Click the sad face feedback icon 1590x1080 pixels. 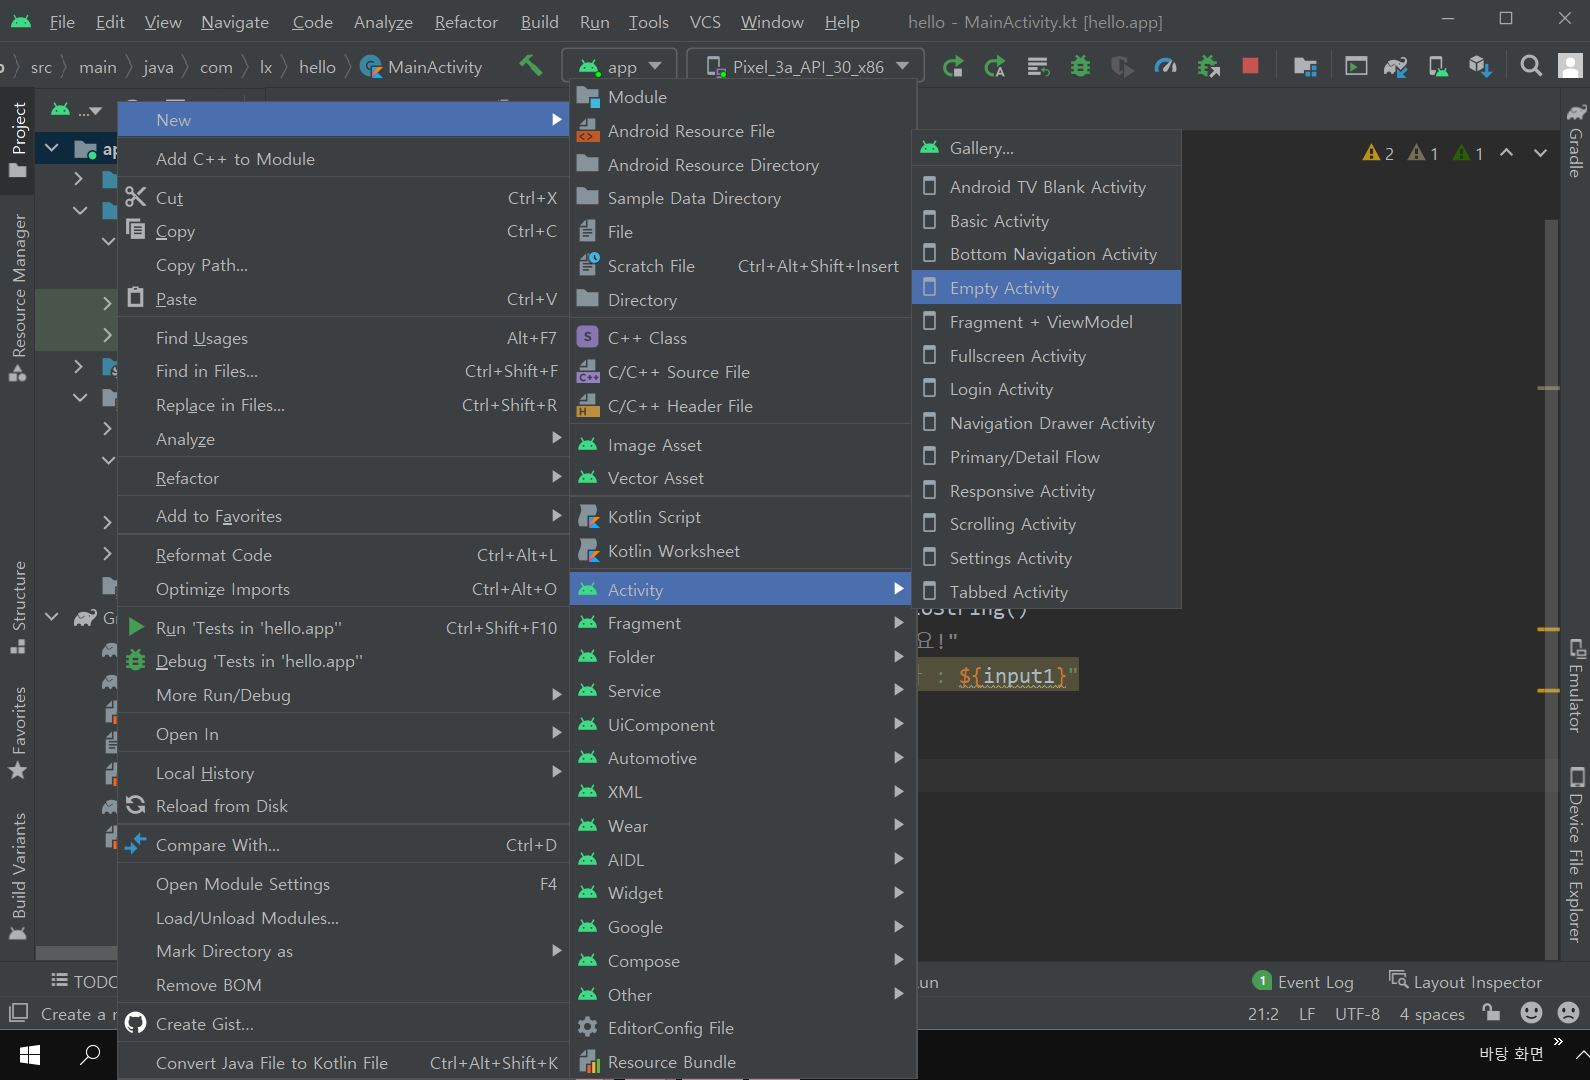tap(1569, 1013)
